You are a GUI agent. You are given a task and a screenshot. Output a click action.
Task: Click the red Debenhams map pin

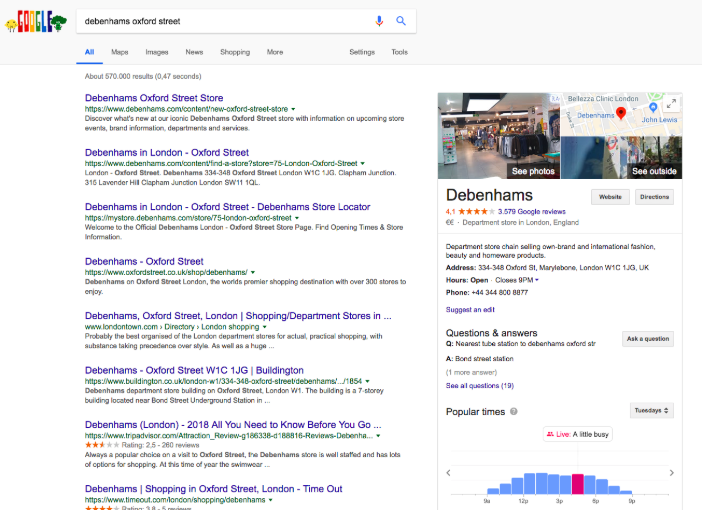(x=621, y=113)
